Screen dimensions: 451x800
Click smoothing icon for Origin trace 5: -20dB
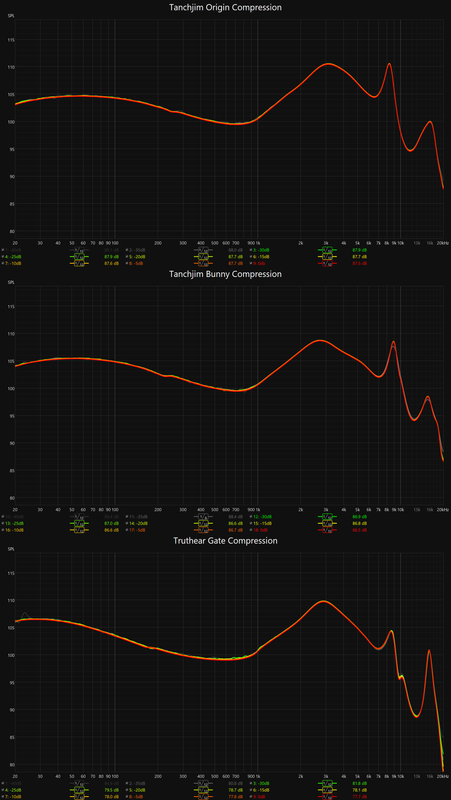pyautogui.click(x=204, y=257)
